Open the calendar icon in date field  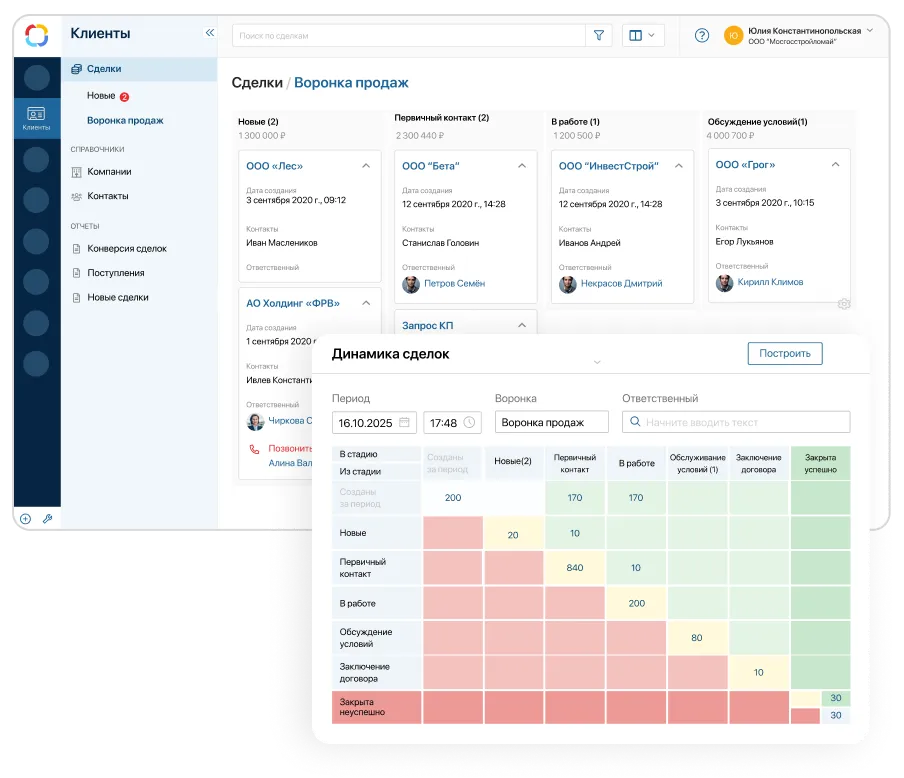tap(405, 422)
